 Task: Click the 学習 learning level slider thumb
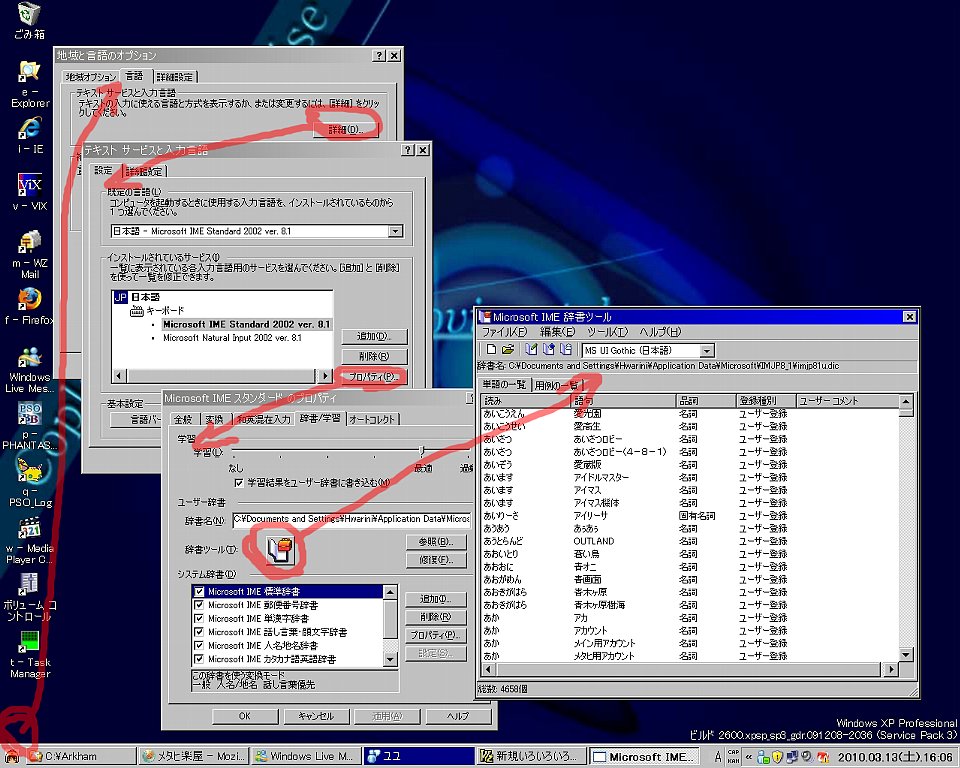tap(421, 452)
